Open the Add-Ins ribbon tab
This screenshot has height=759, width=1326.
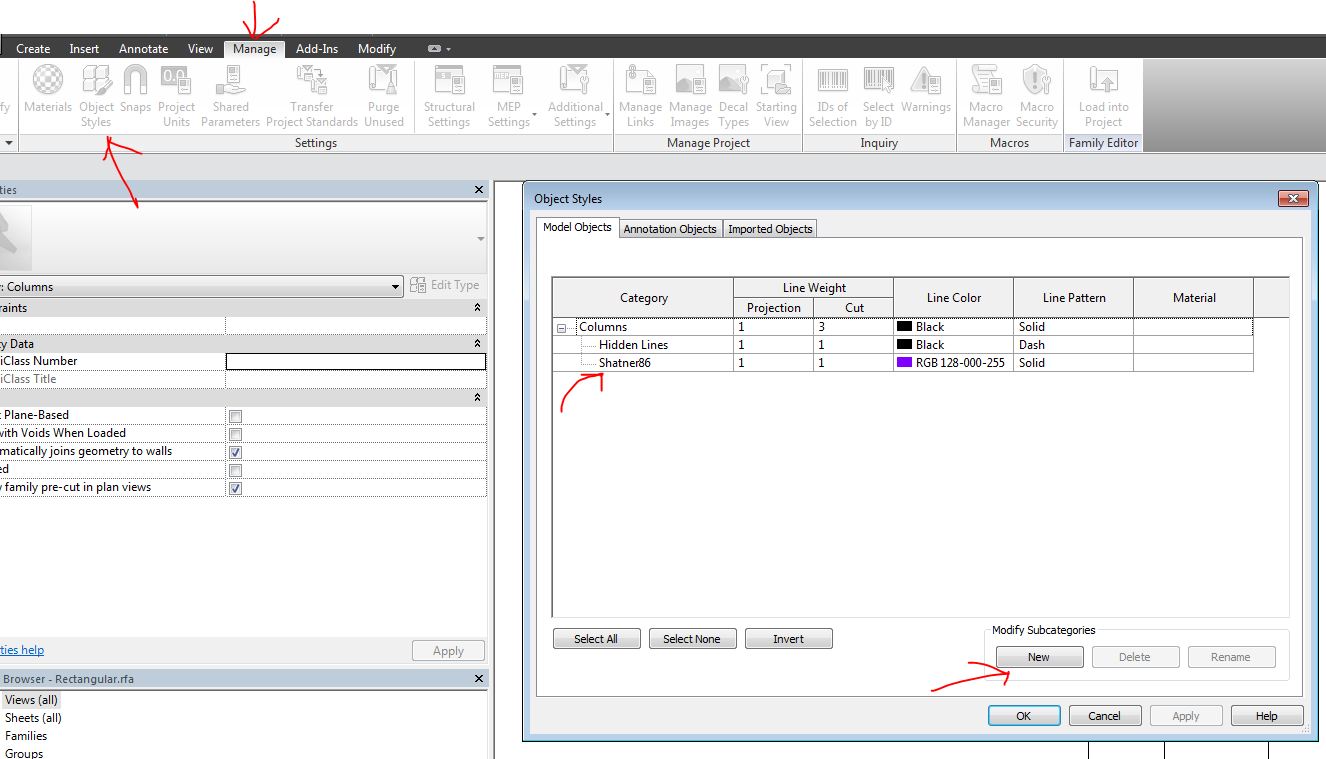click(316, 48)
